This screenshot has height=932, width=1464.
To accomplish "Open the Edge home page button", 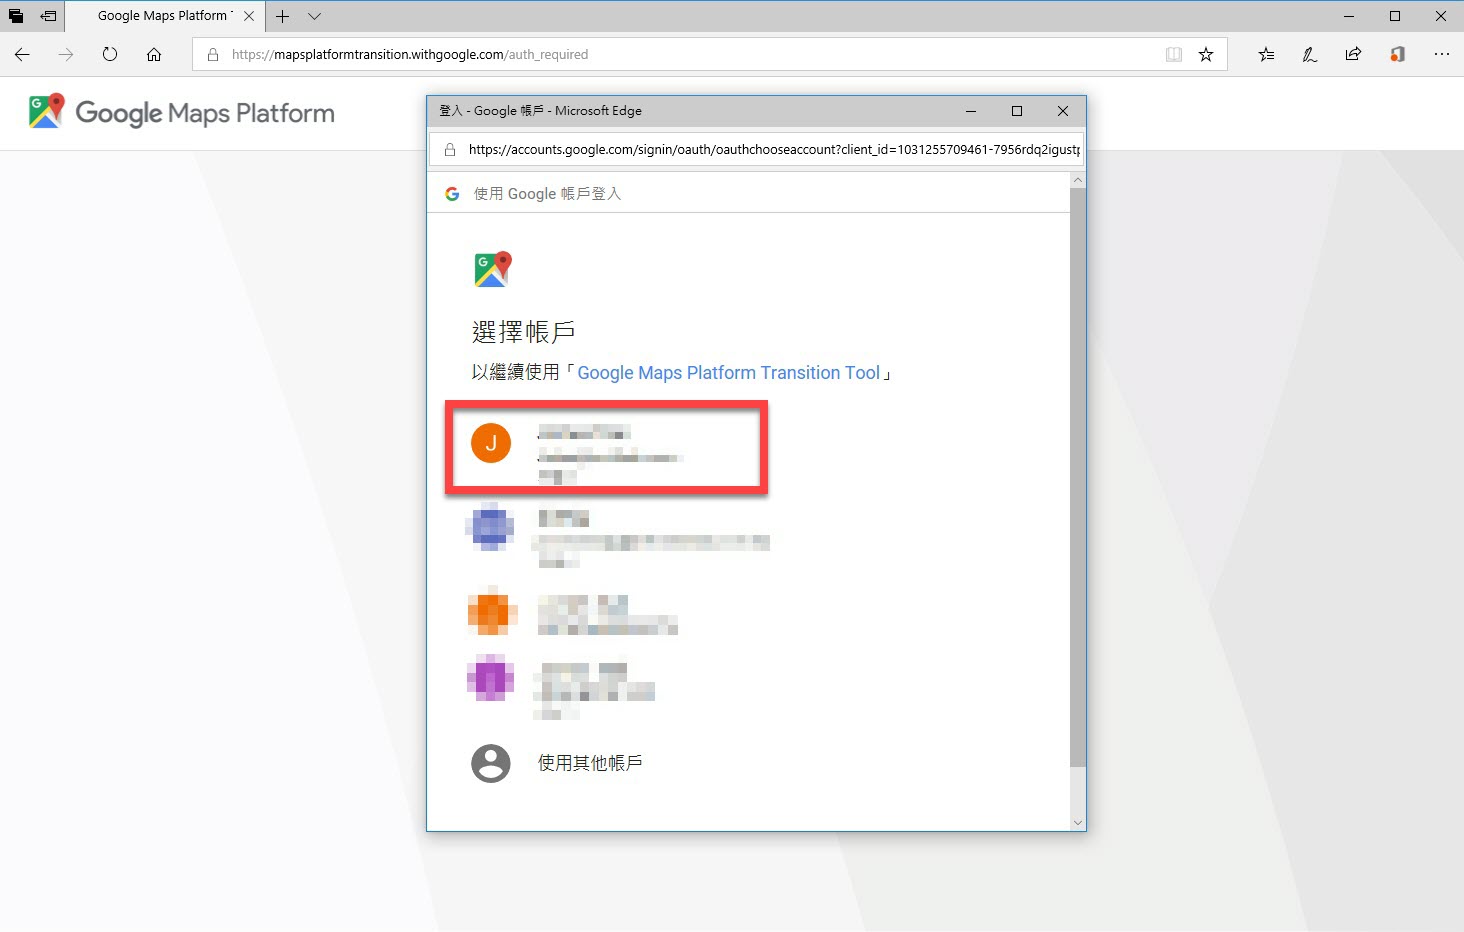I will [x=154, y=55].
